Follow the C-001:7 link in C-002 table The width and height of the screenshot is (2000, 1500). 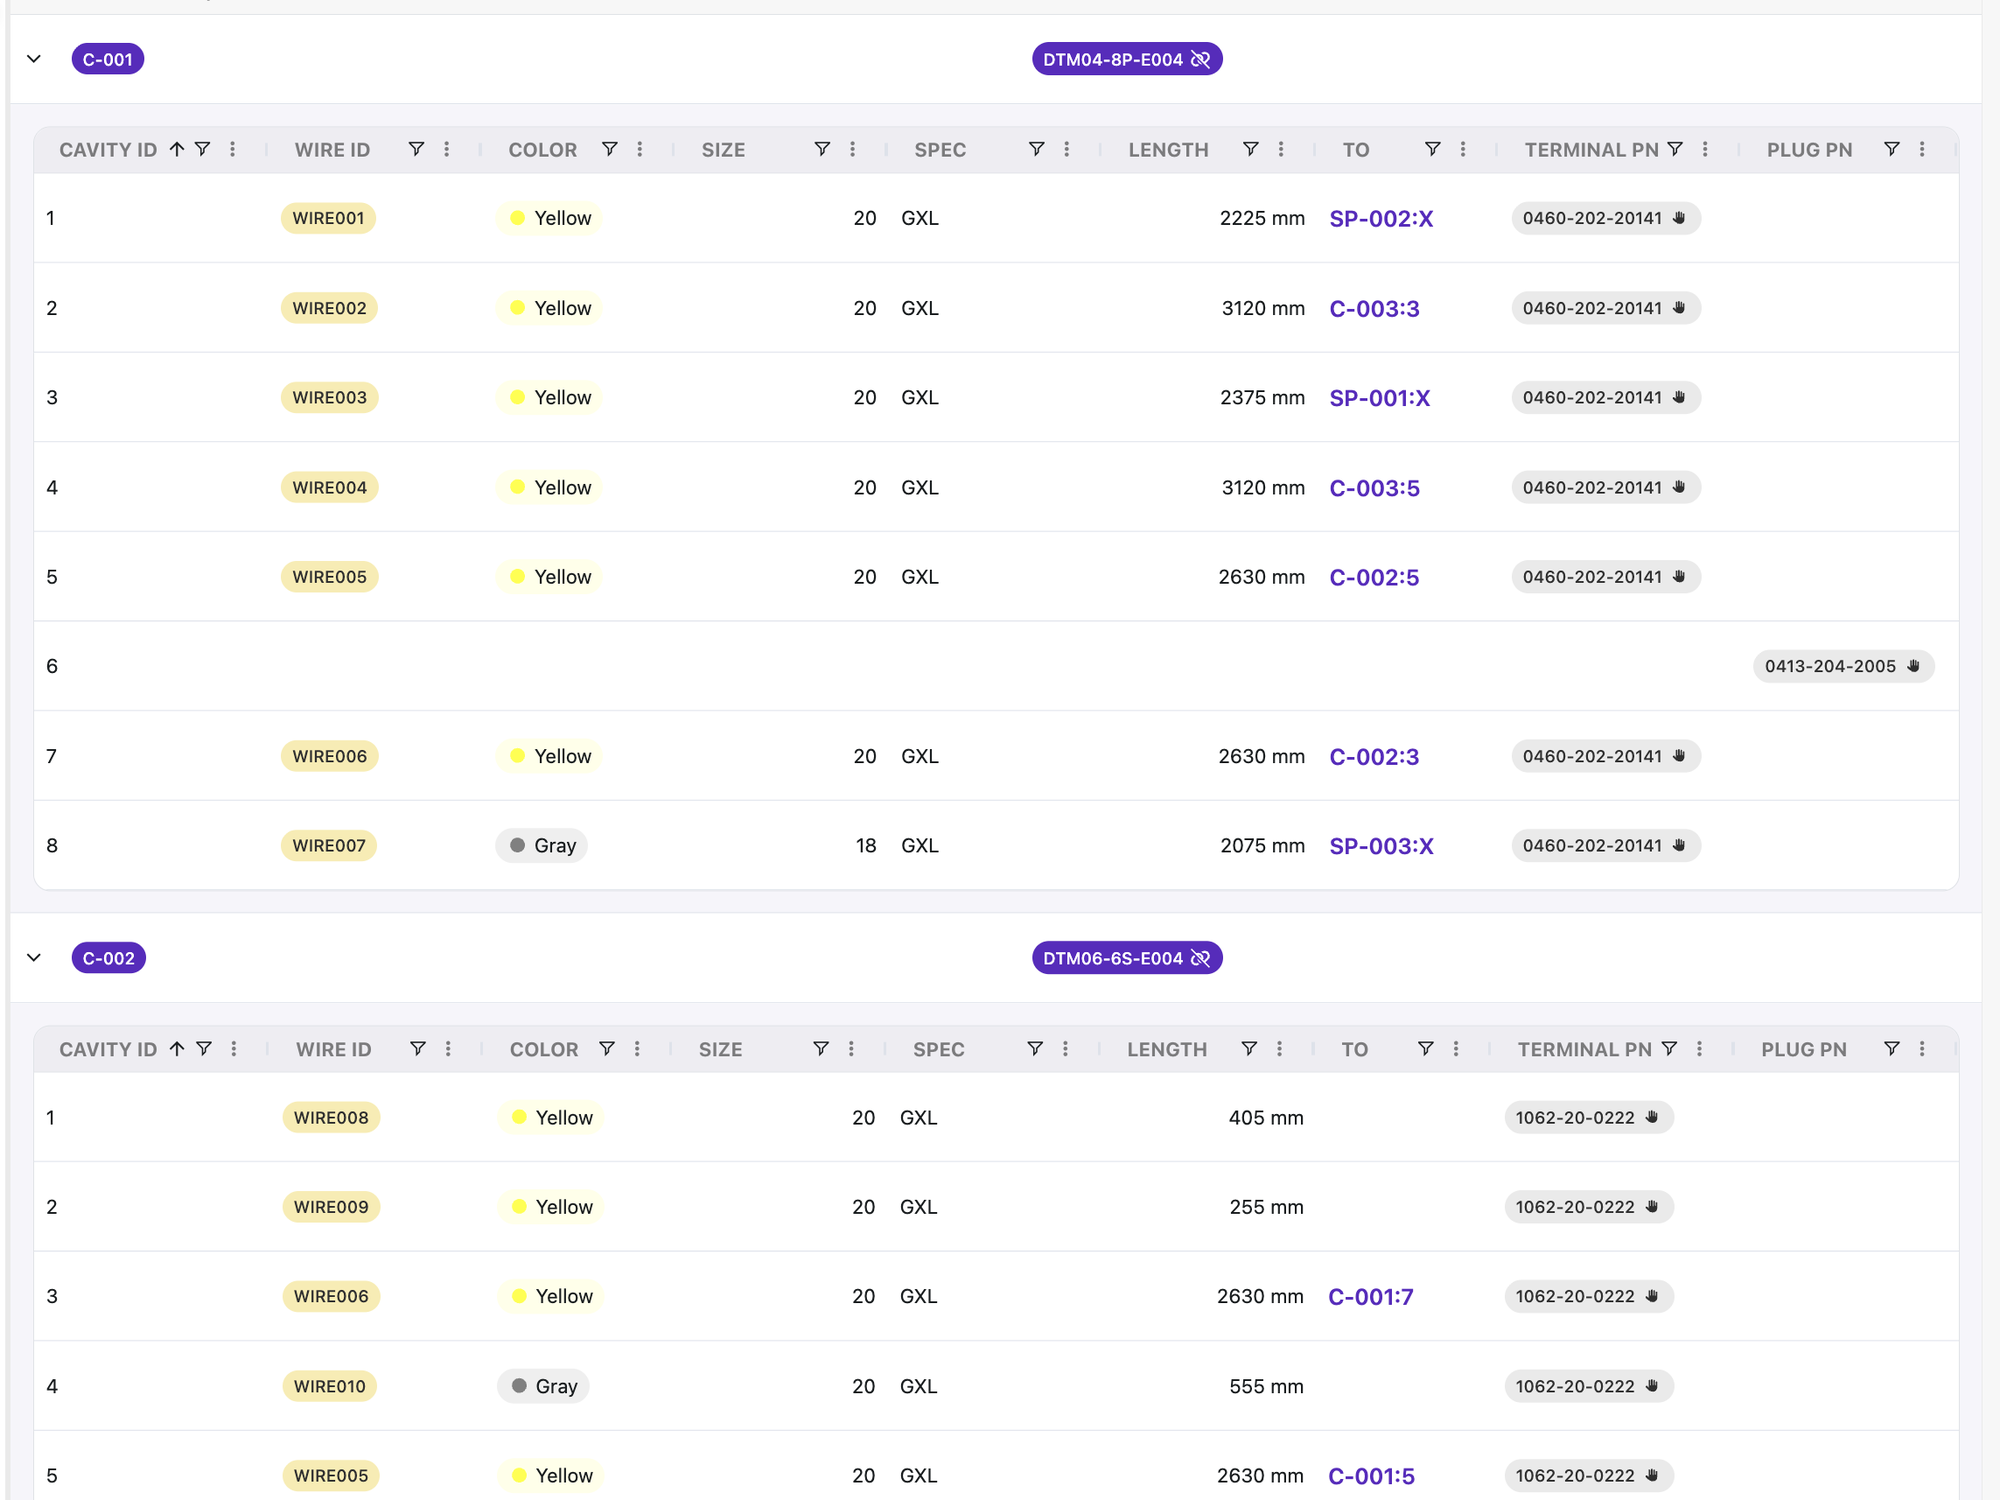point(1371,1297)
